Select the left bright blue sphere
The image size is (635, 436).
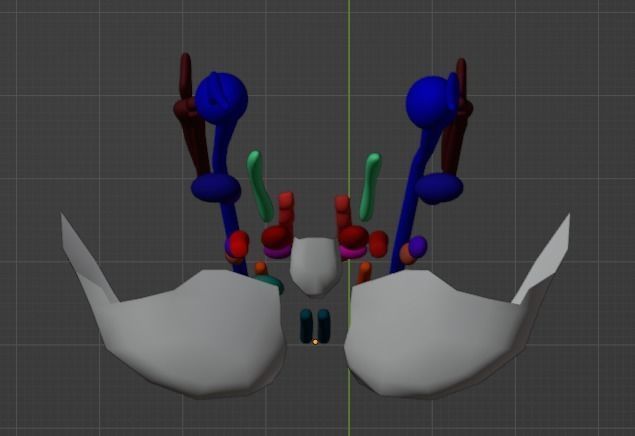[221, 99]
